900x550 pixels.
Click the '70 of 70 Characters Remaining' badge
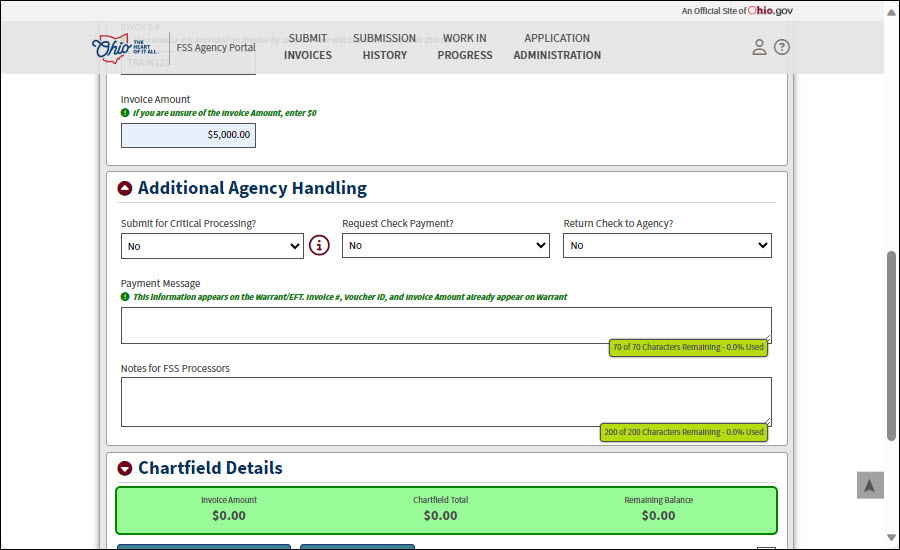tap(688, 347)
